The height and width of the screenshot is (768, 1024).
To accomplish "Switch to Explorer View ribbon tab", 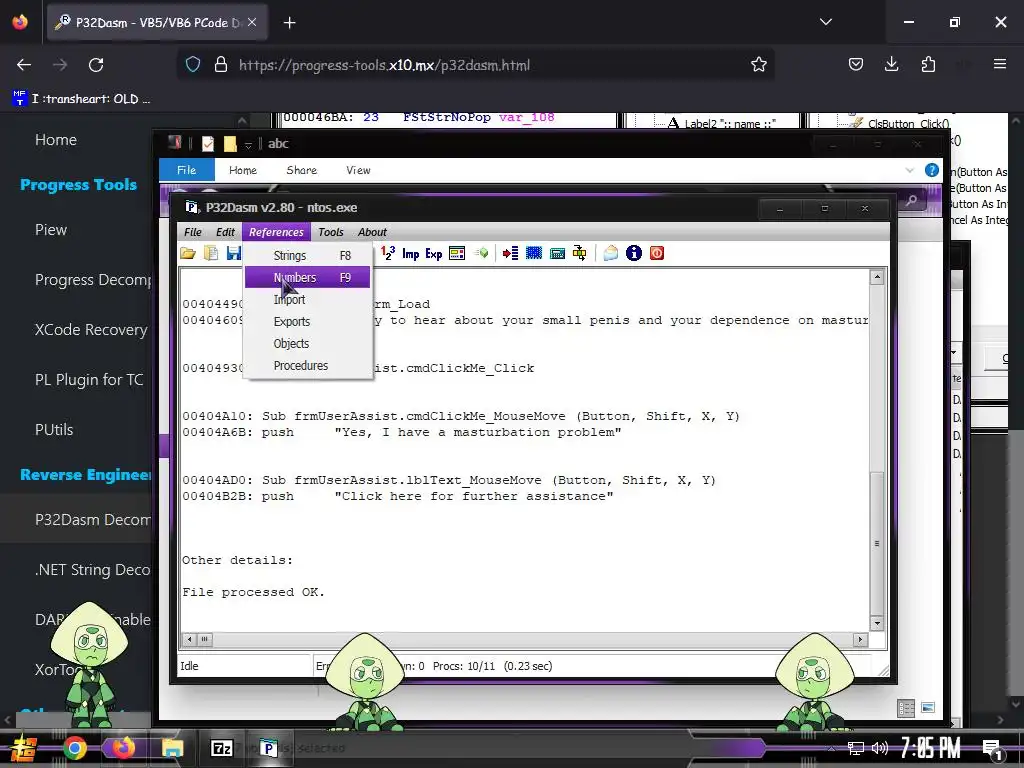I will [358, 170].
